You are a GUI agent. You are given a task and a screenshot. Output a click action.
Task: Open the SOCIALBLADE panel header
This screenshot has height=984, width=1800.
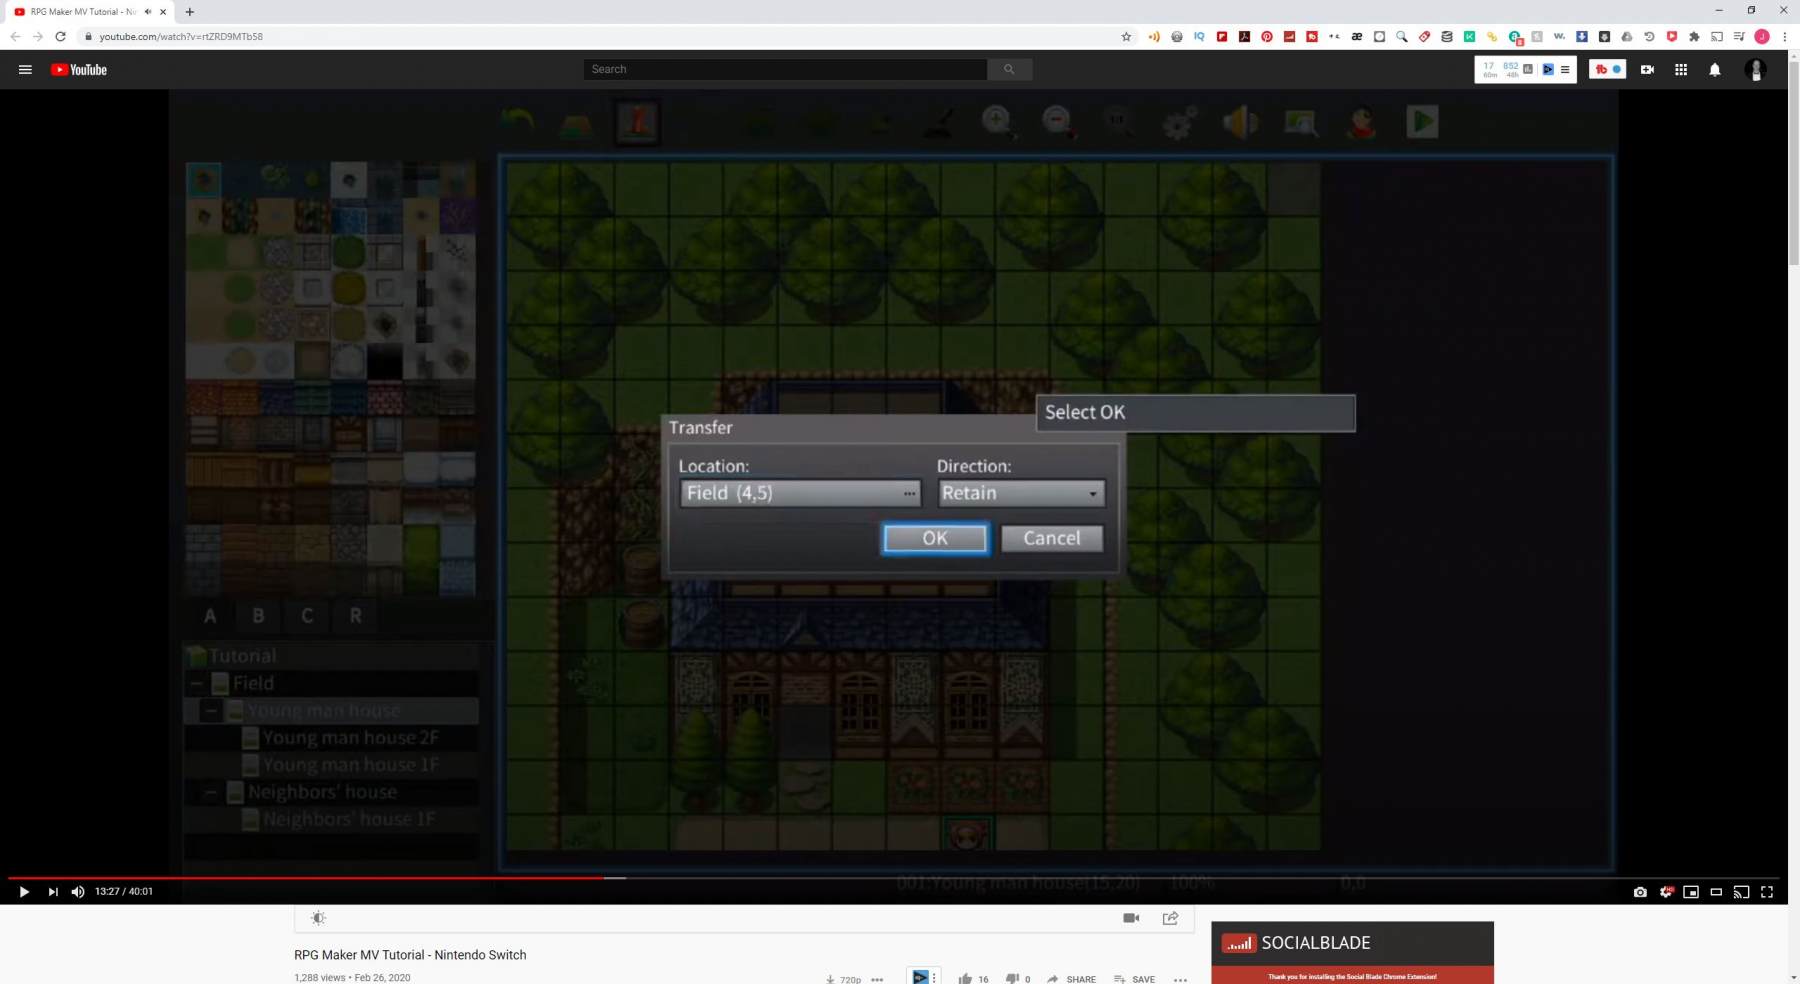[x=1352, y=943]
